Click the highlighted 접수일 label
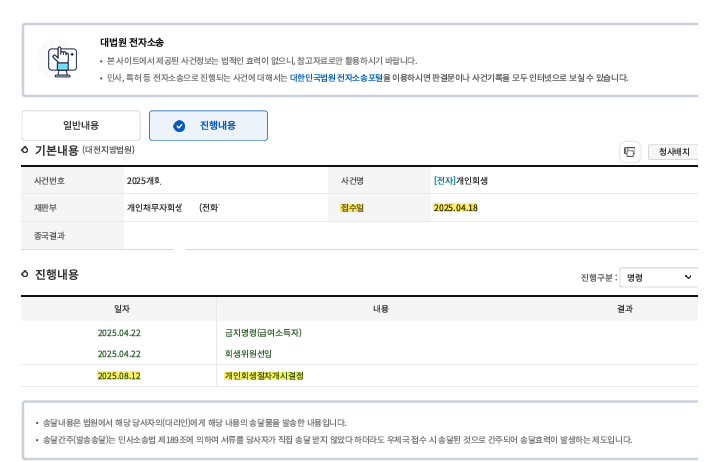 [352, 208]
